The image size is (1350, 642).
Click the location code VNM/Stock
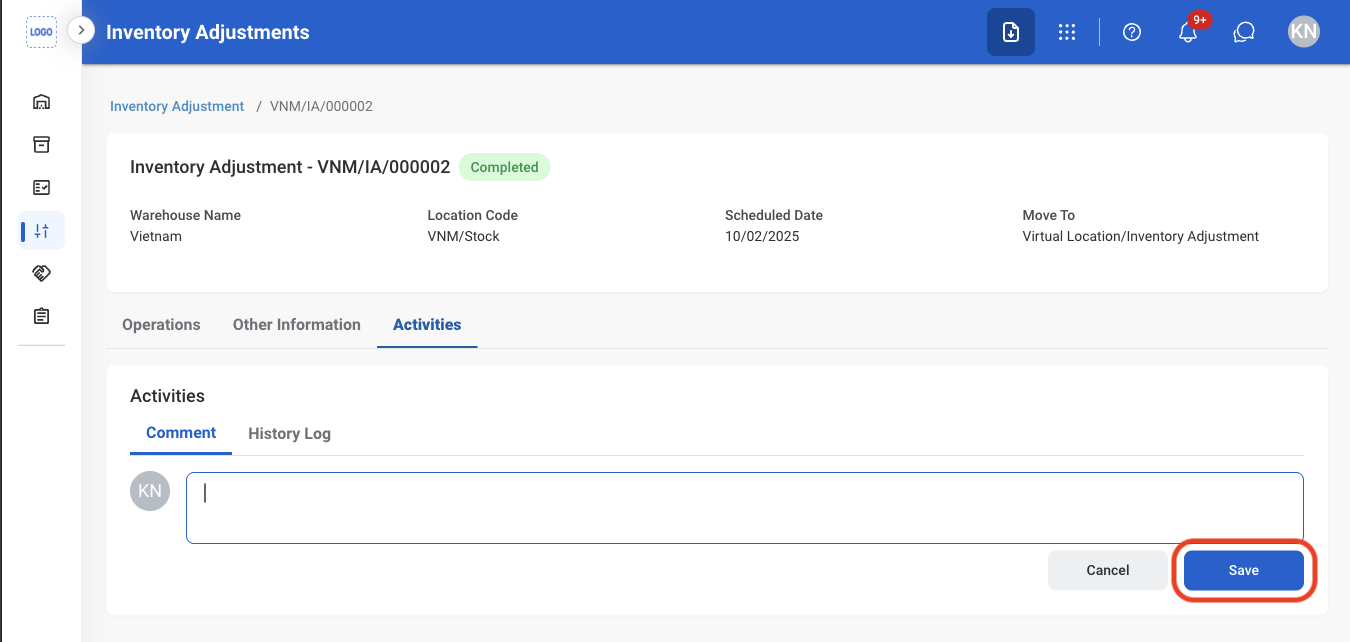point(463,237)
